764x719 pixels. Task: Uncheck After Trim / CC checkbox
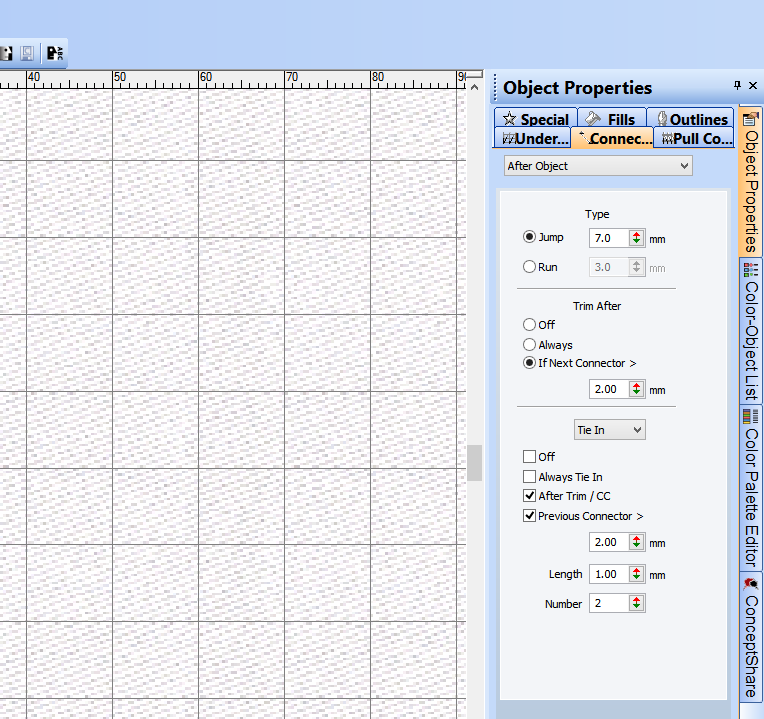click(529, 496)
